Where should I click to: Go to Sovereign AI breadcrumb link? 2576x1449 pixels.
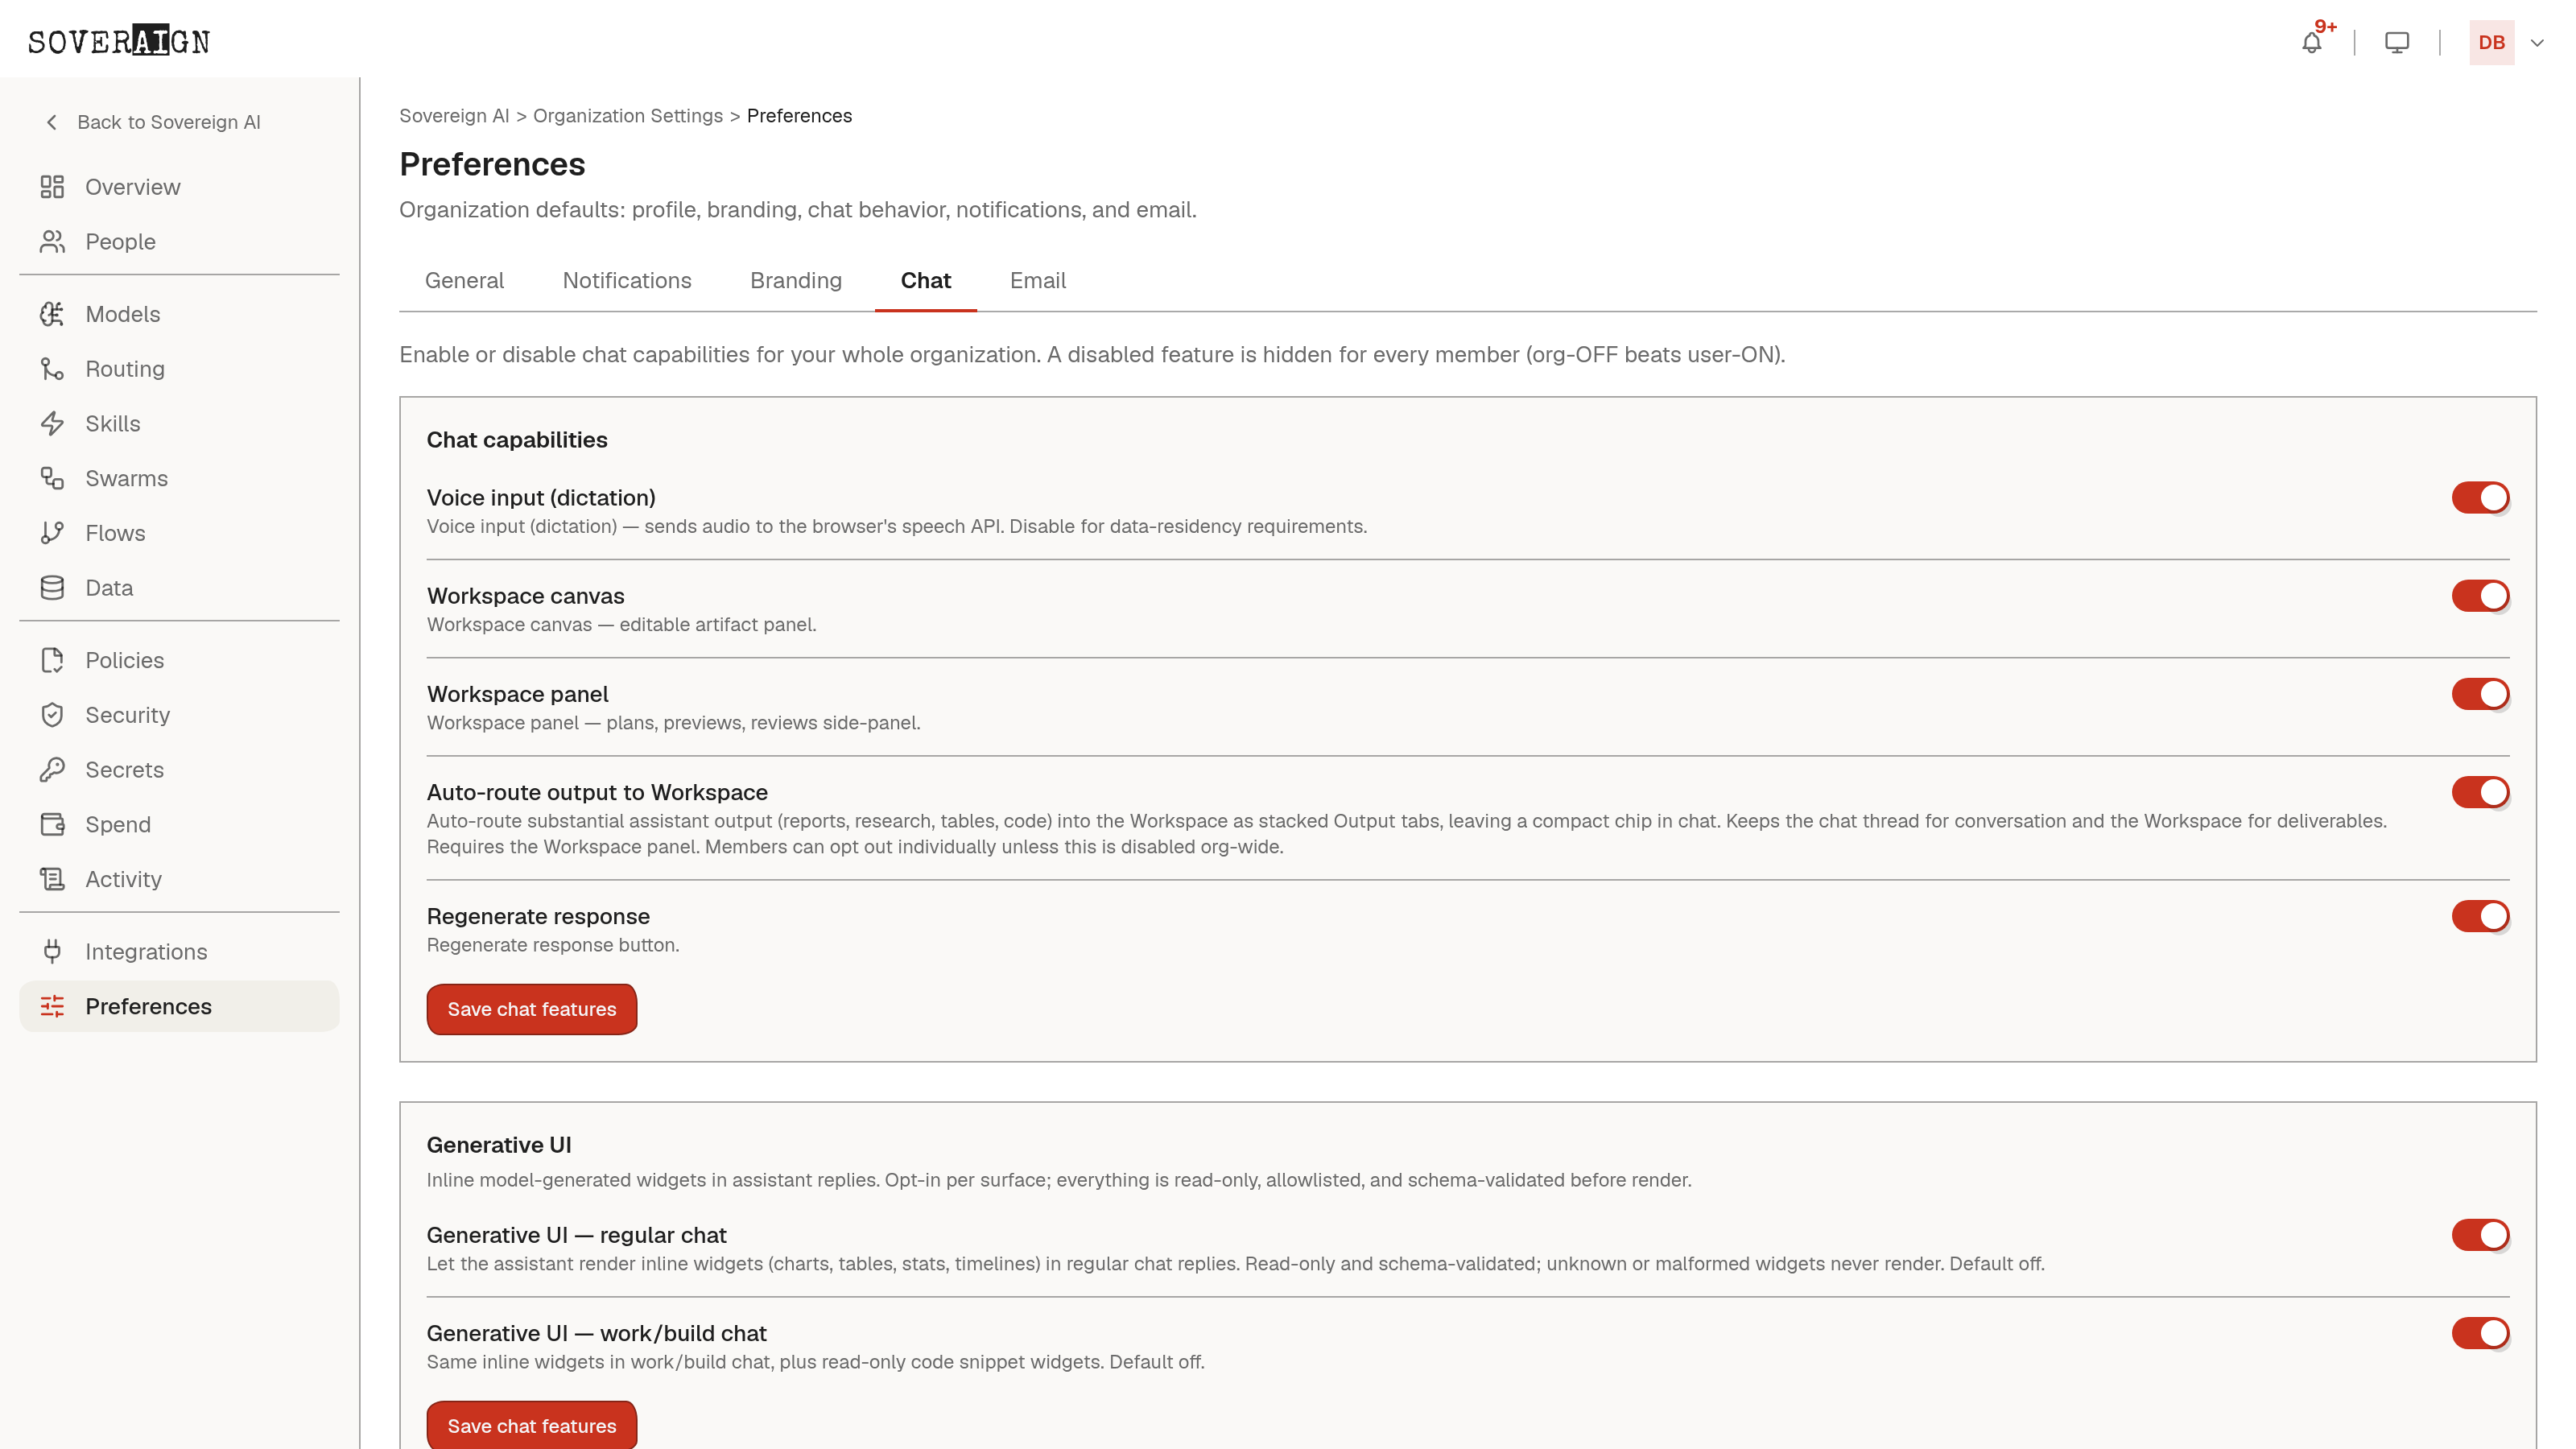coord(454,116)
